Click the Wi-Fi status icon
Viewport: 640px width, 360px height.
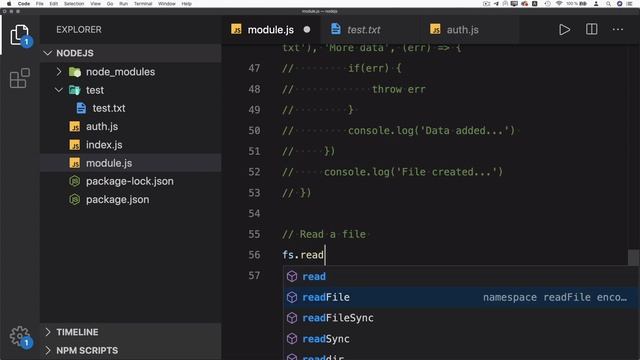pyautogui.click(x=559, y=4)
